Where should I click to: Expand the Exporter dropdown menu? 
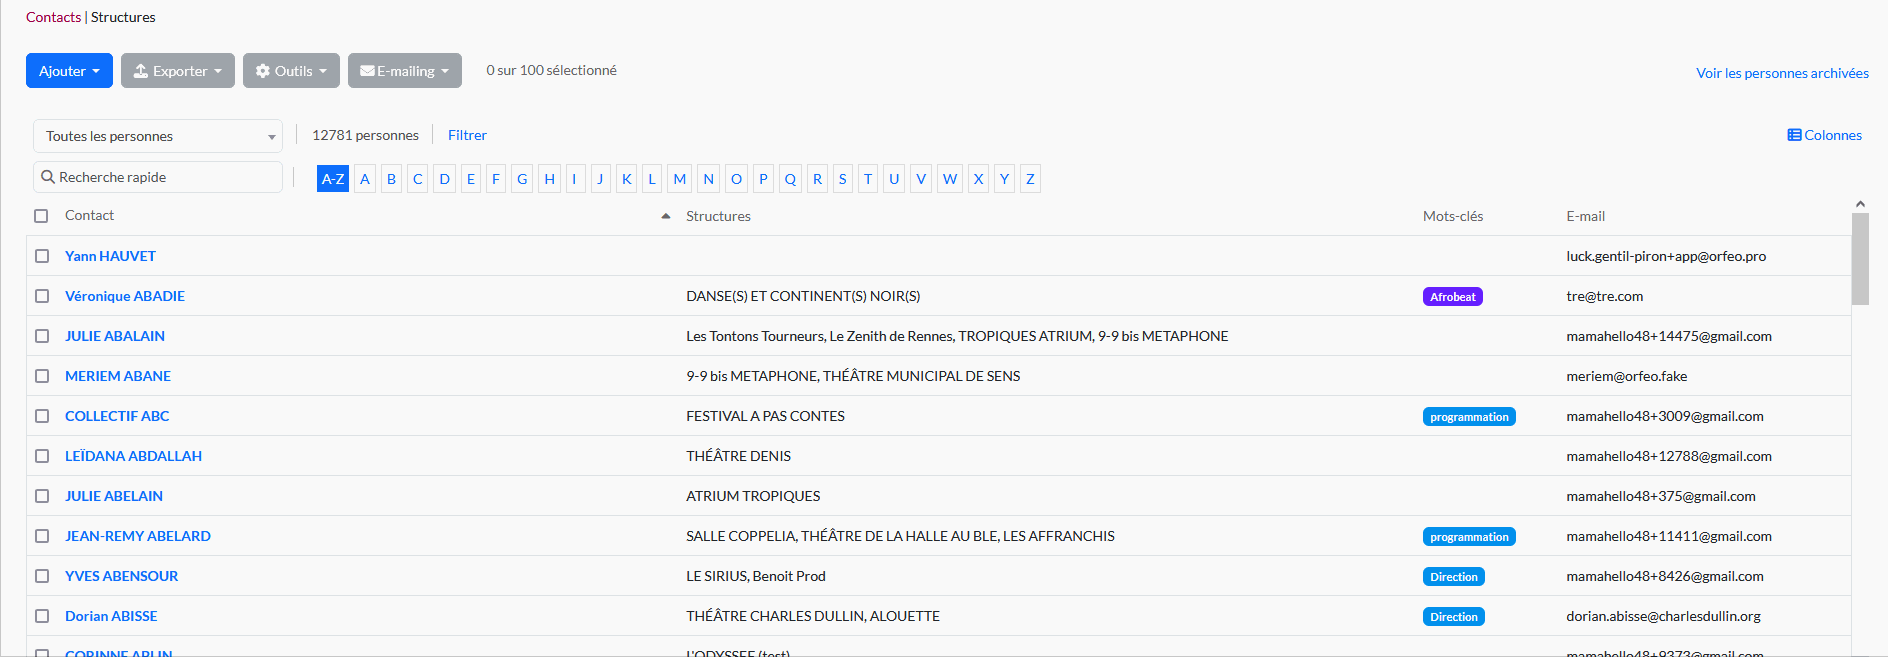click(x=178, y=71)
